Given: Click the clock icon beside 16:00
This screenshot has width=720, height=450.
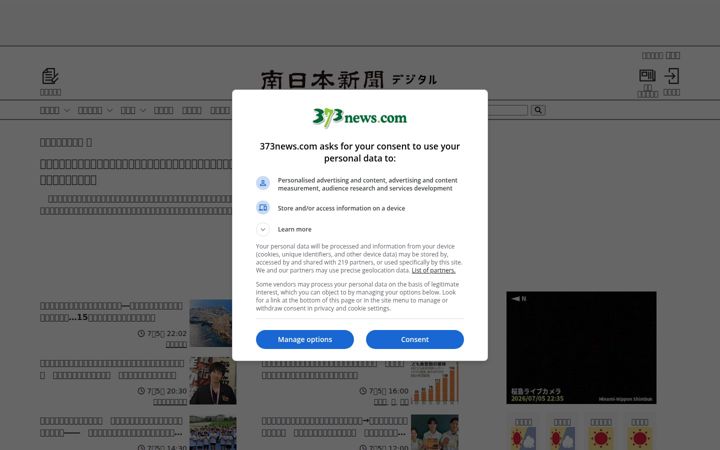Looking at the screenshot, I should point(363,391).
